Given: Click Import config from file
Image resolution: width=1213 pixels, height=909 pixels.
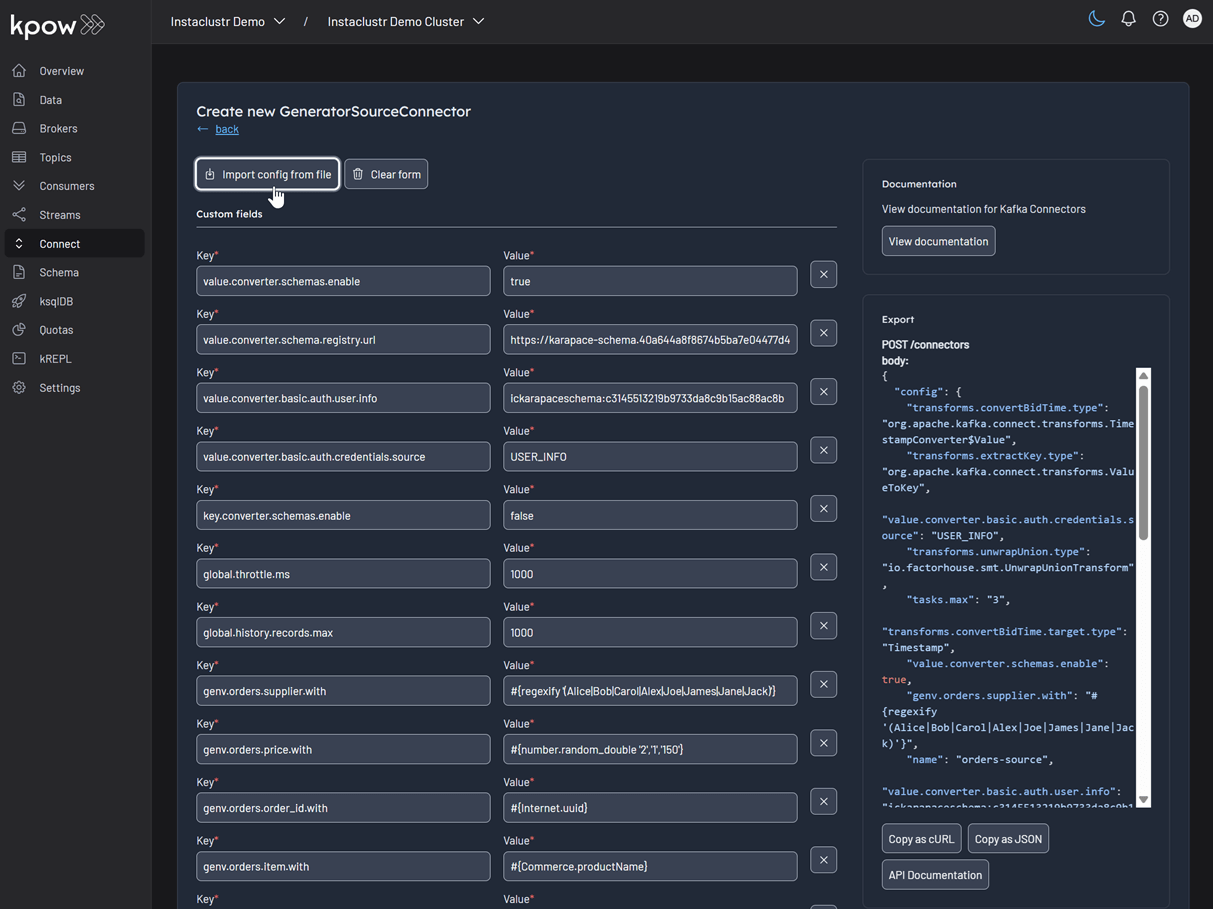Looking at the screenshot, I should (x=267, y=174).
